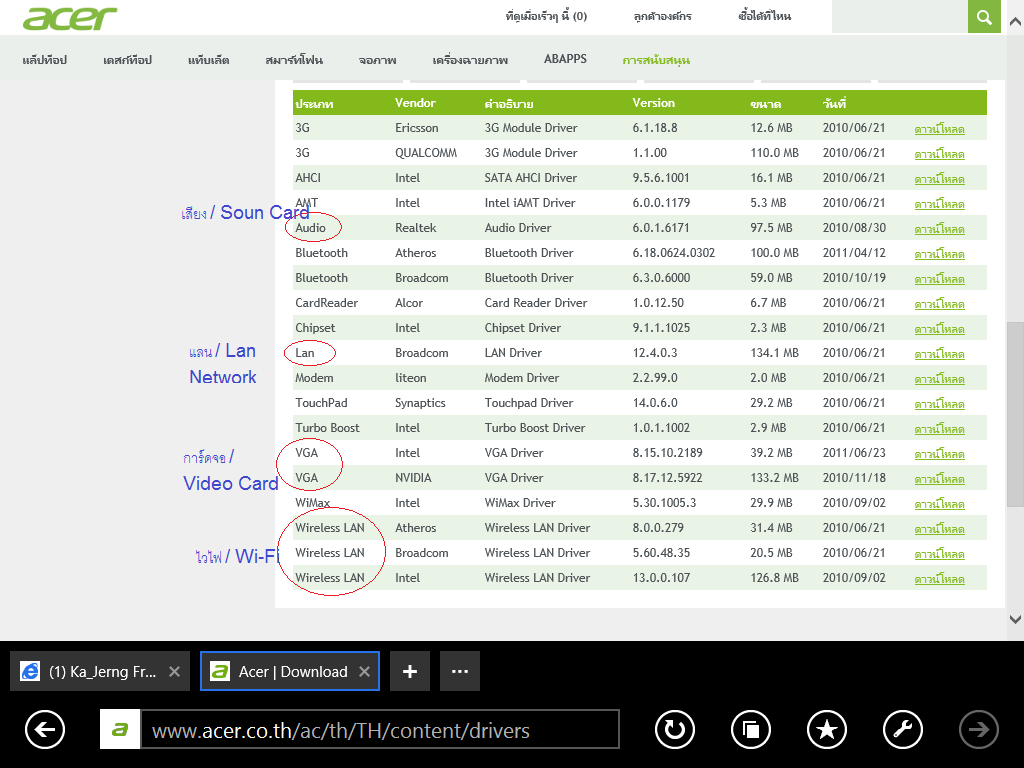The height and width of the screenshot is (768, 1024).
Task: Click the Realtek vendor cell
Action: tap(415, 228)
